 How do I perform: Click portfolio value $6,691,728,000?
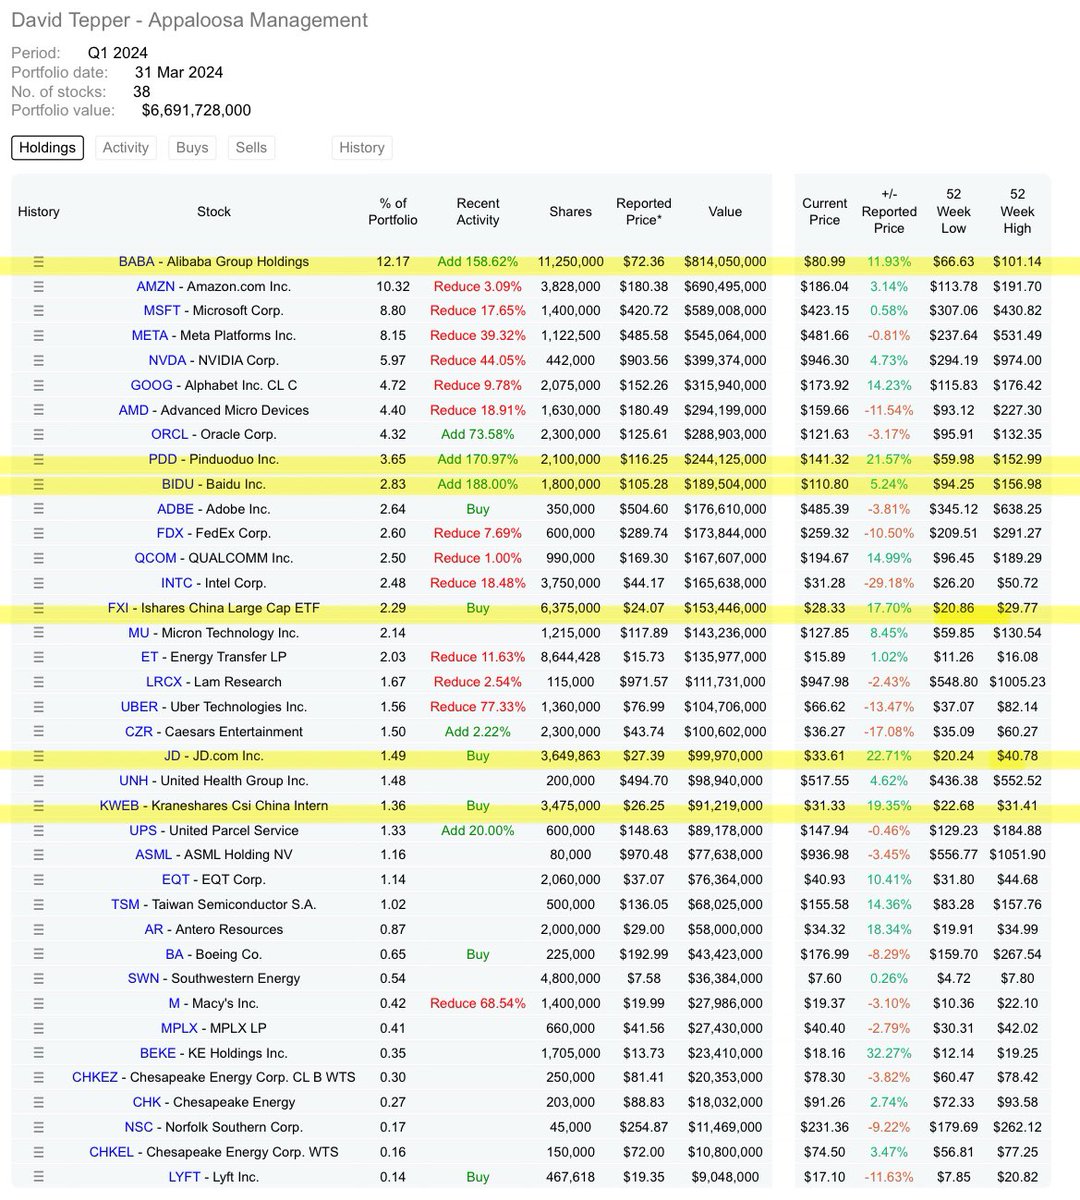[196, 110]
